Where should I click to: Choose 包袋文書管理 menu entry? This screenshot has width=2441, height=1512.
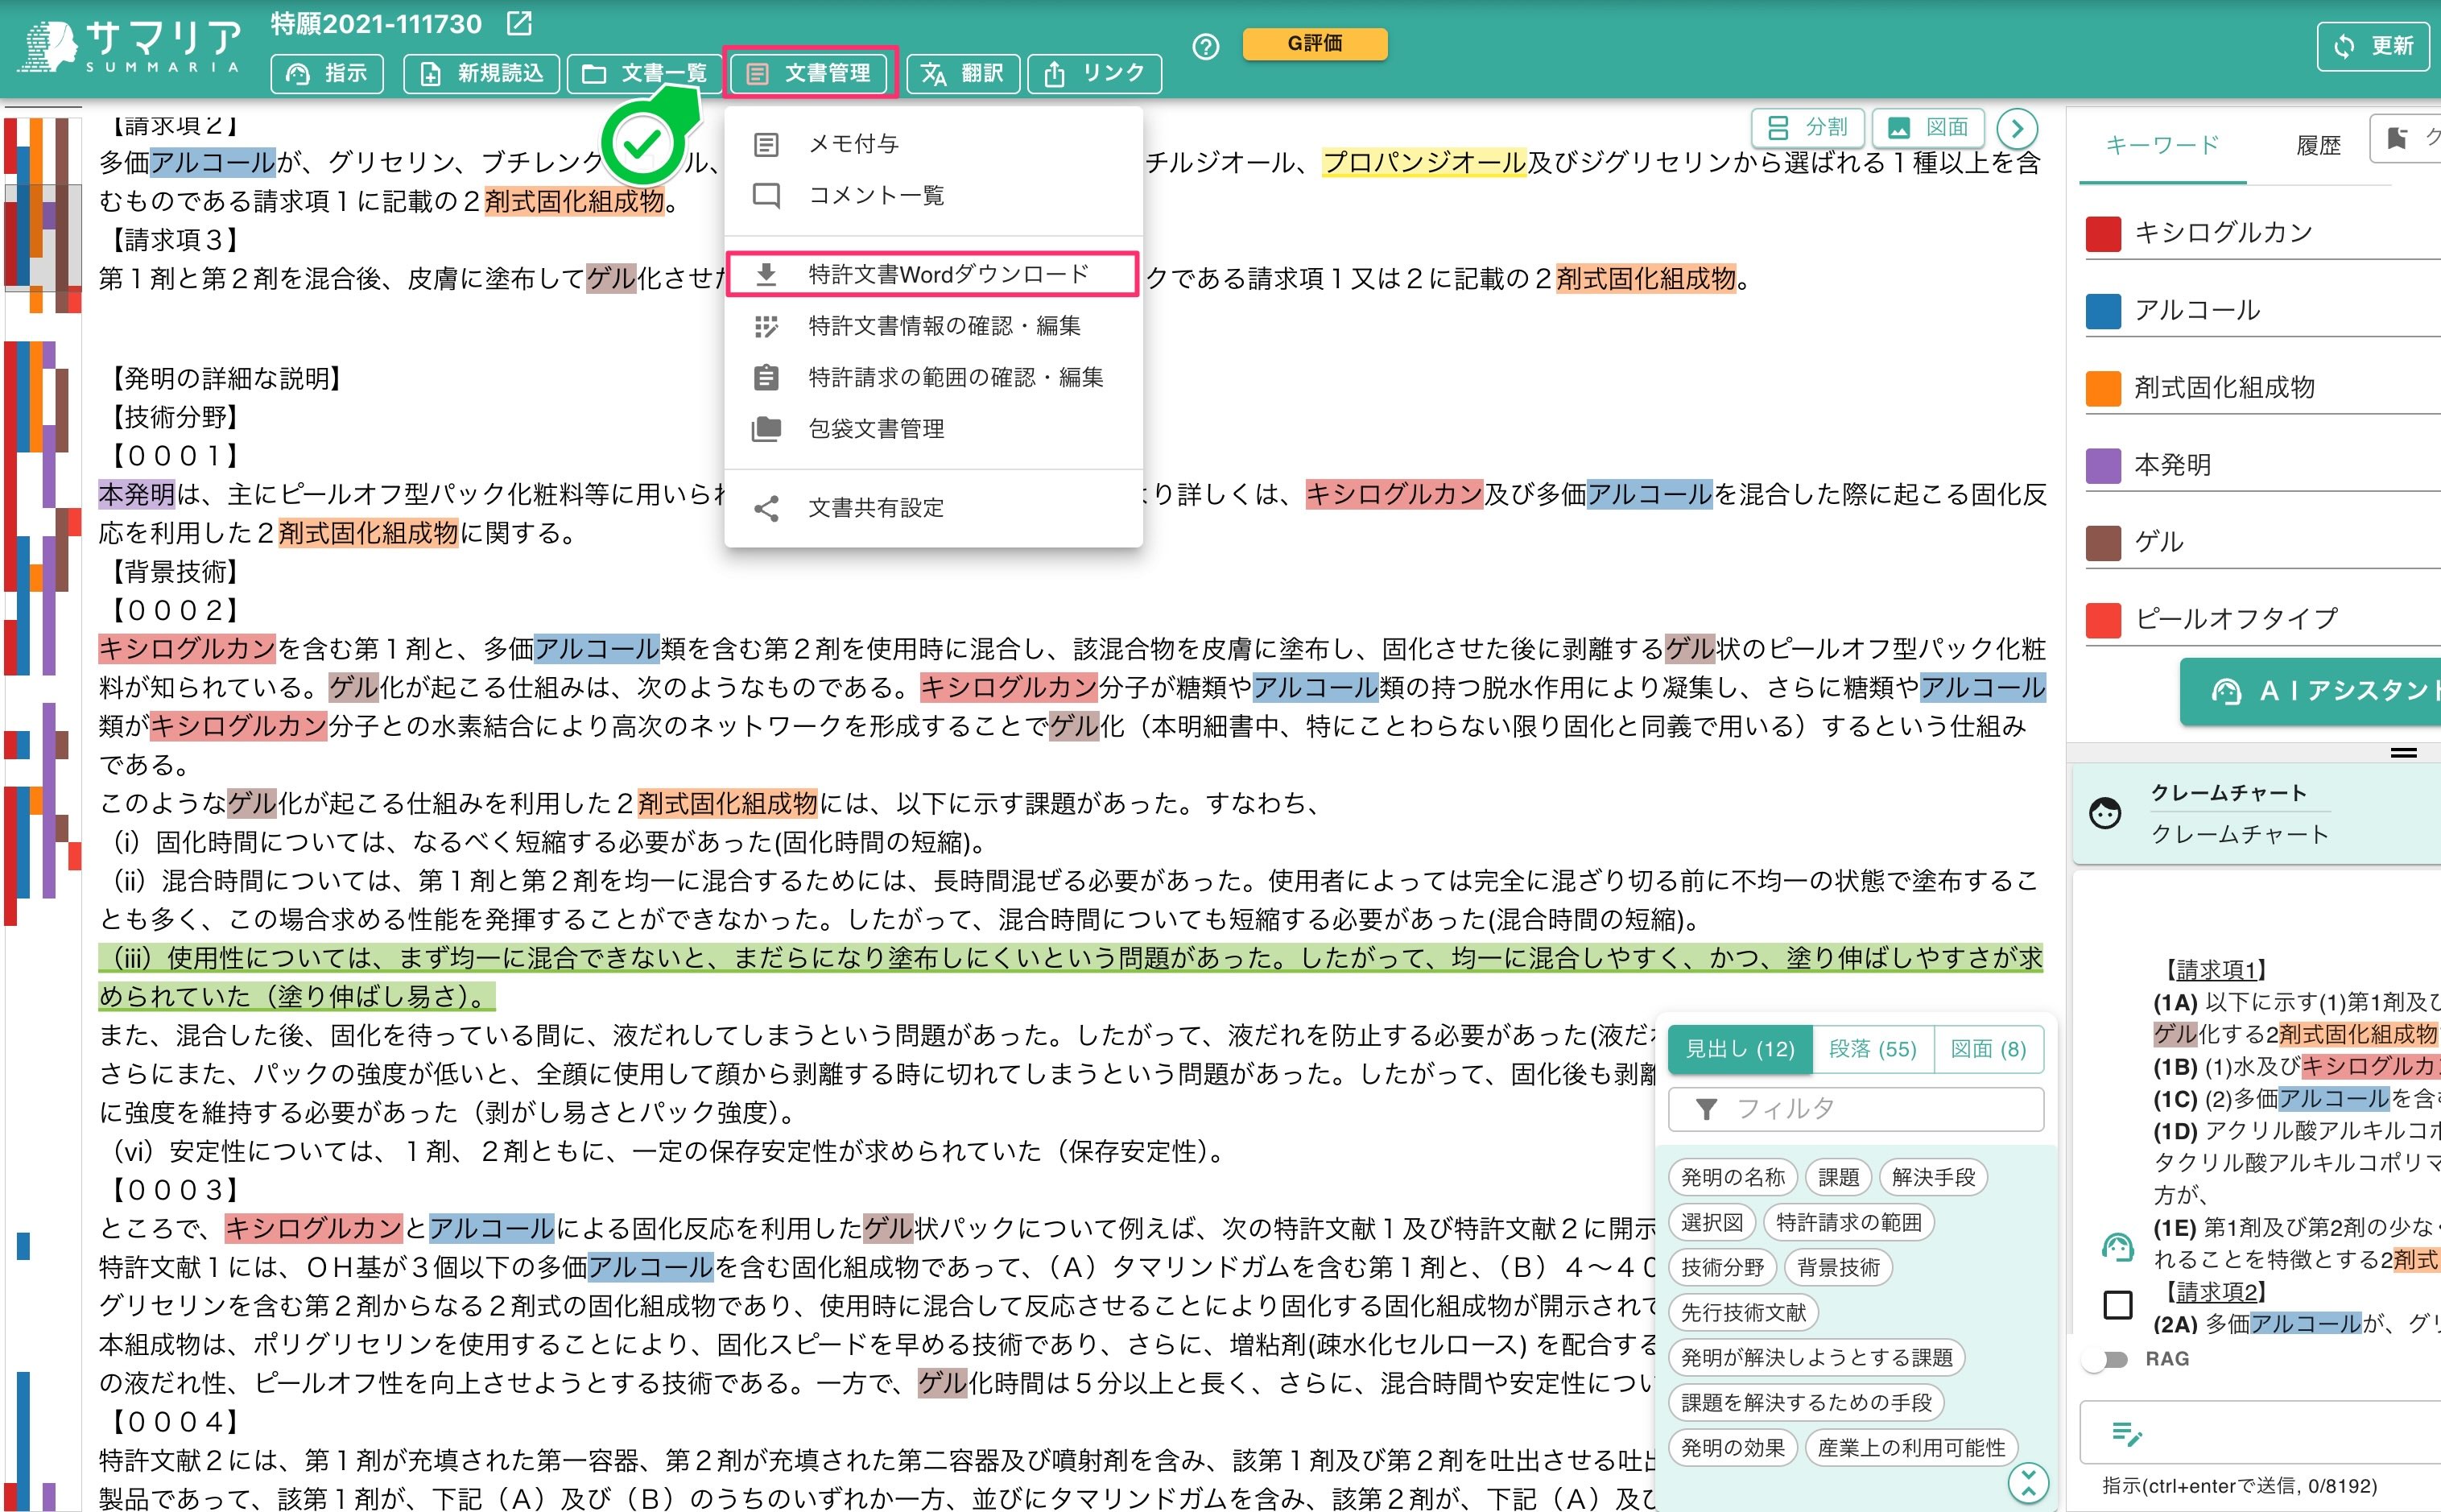coord(933,429)
